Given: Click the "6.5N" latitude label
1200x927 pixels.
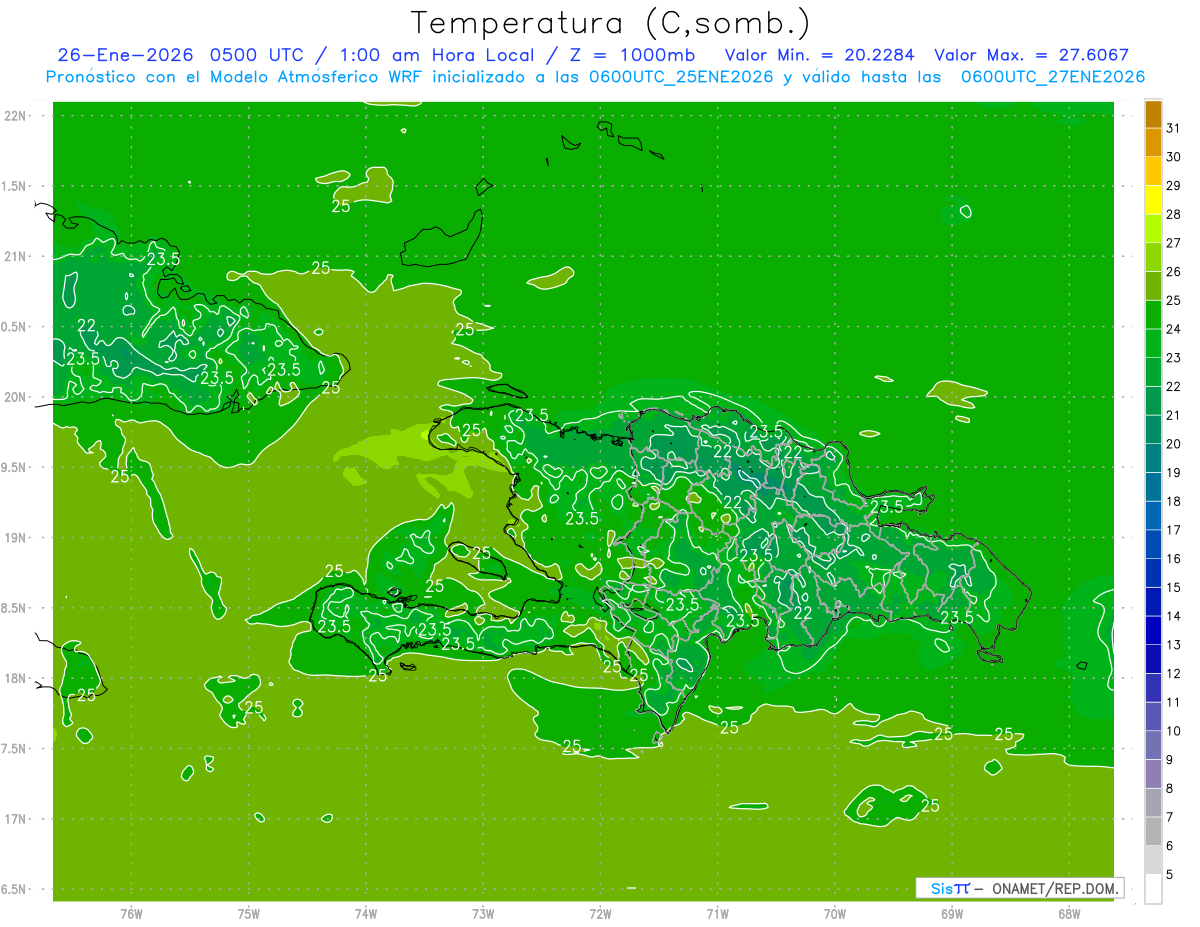Looking at the screenshot, I should tap(14, 889).
